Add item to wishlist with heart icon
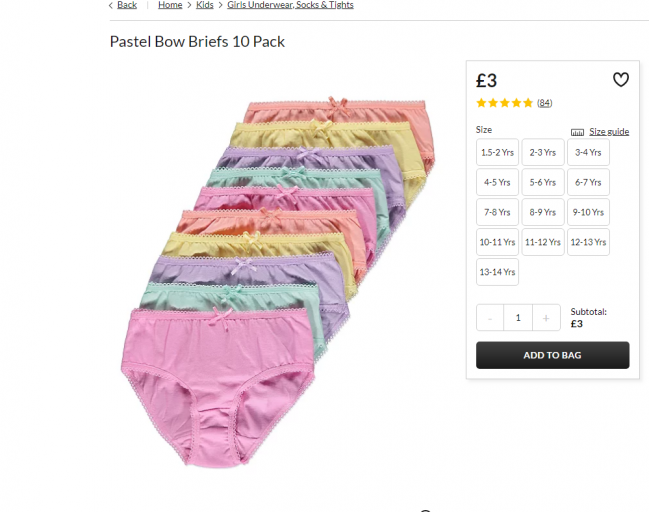The width and height of the screenshot is (649, 512). [620, 80]
